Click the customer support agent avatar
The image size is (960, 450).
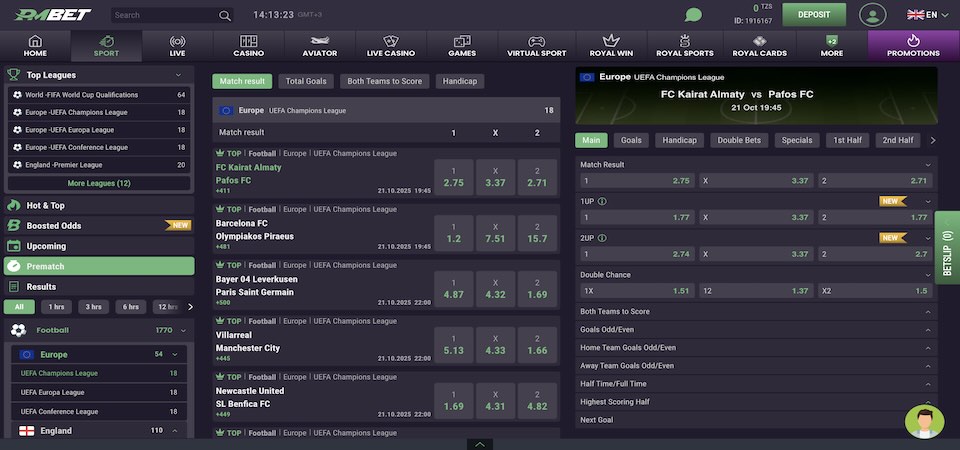click(x=924, y=421)
